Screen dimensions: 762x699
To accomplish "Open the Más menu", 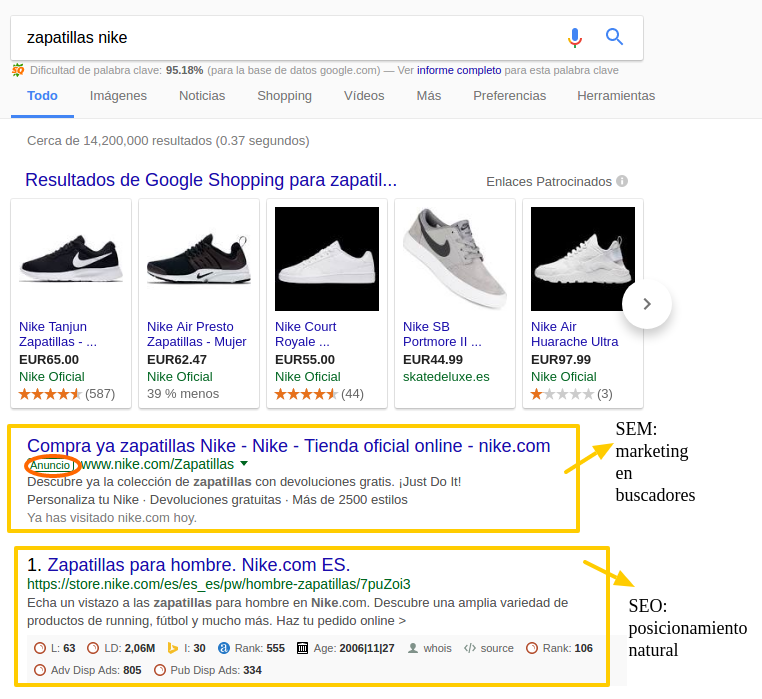I will coord(428,96).
